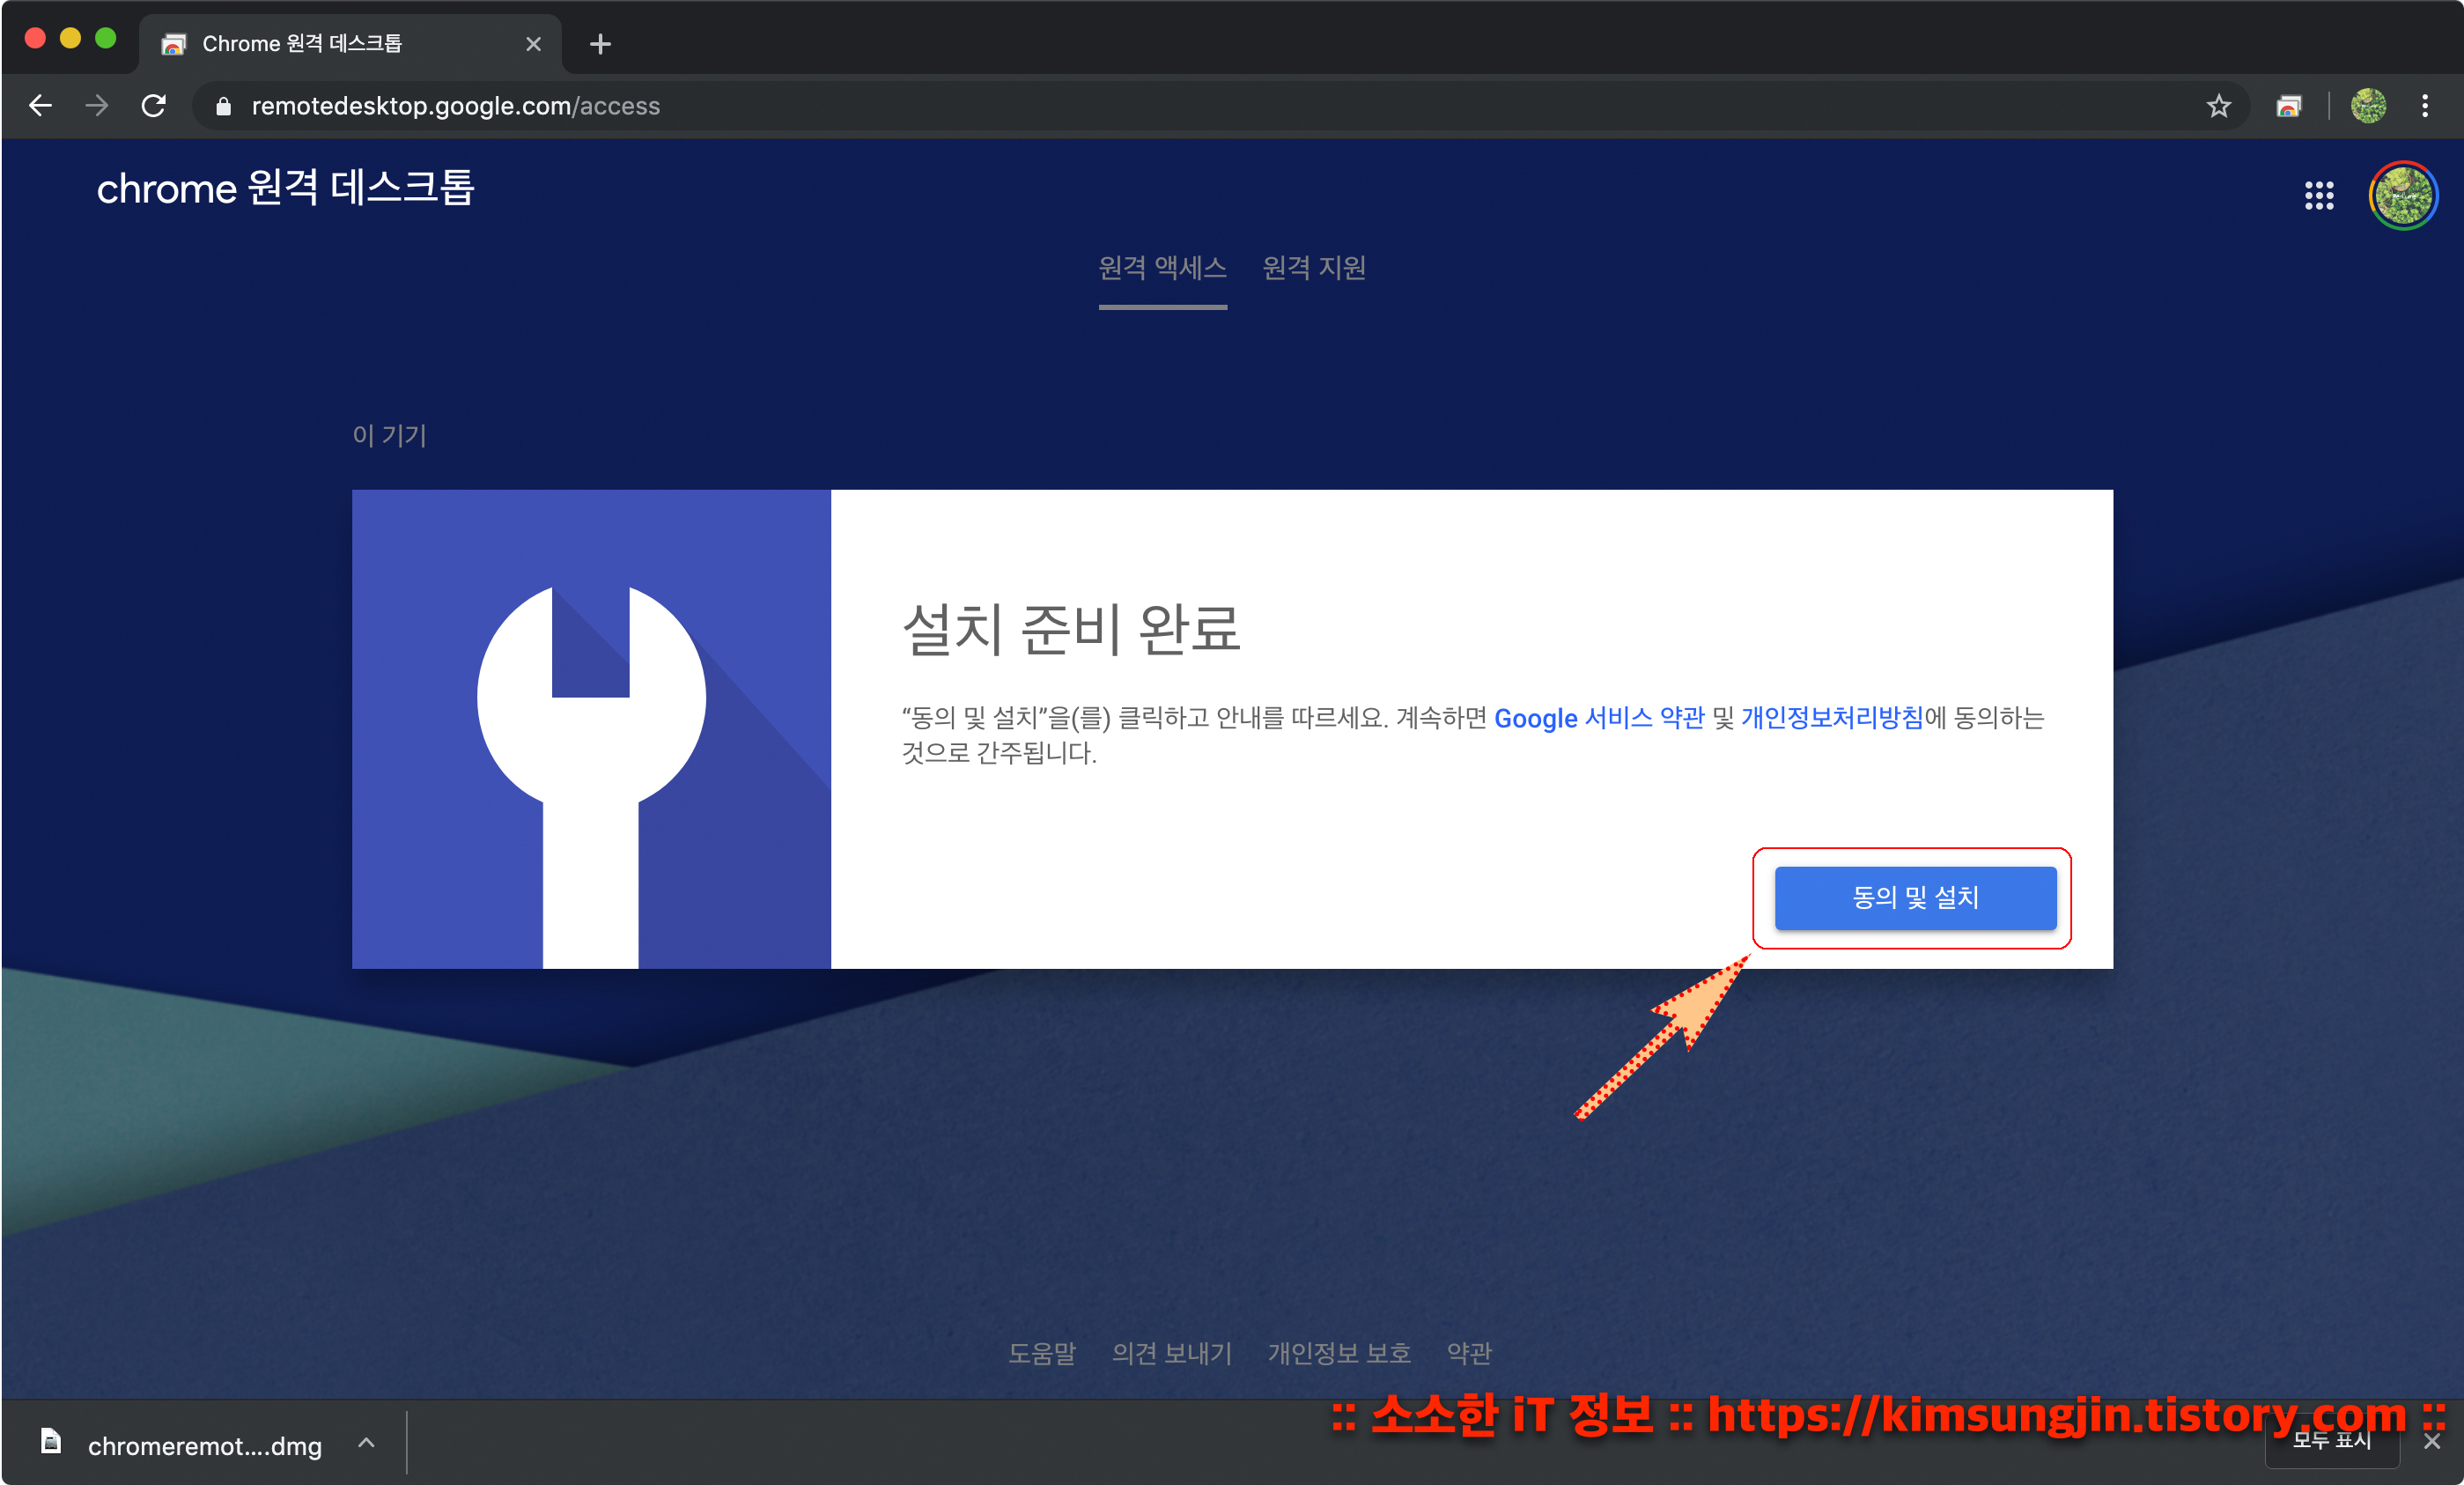2464x1485 pixels.
Task: Open Google apps grid launcher
Action: point(2318,195)
